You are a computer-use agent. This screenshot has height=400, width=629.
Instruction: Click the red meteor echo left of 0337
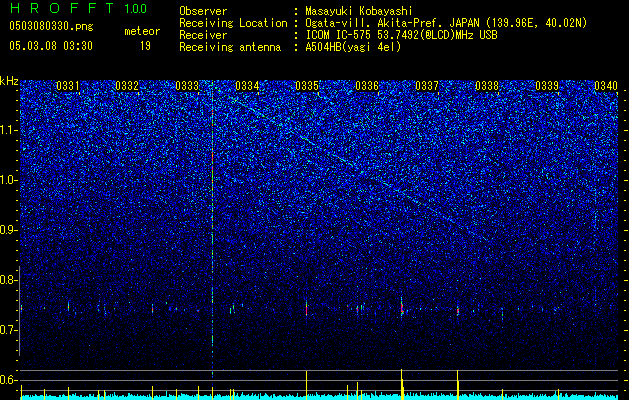coord(402,307)
